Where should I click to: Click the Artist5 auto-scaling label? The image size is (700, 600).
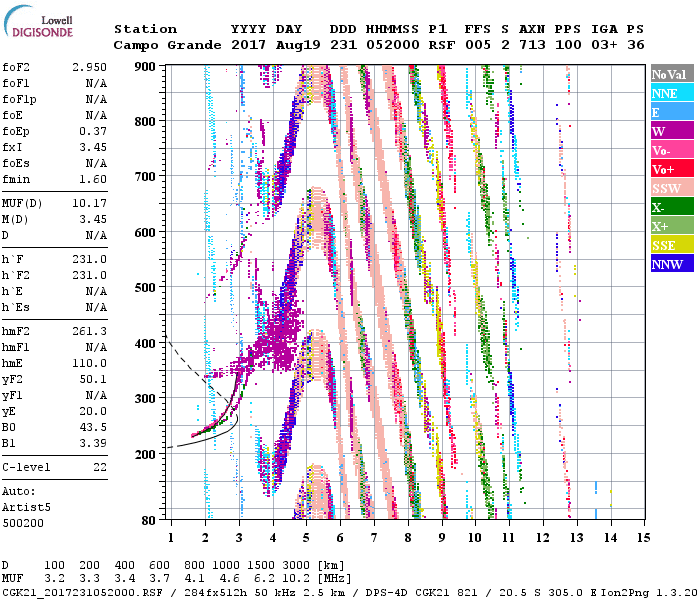click(x=27, y=508)
